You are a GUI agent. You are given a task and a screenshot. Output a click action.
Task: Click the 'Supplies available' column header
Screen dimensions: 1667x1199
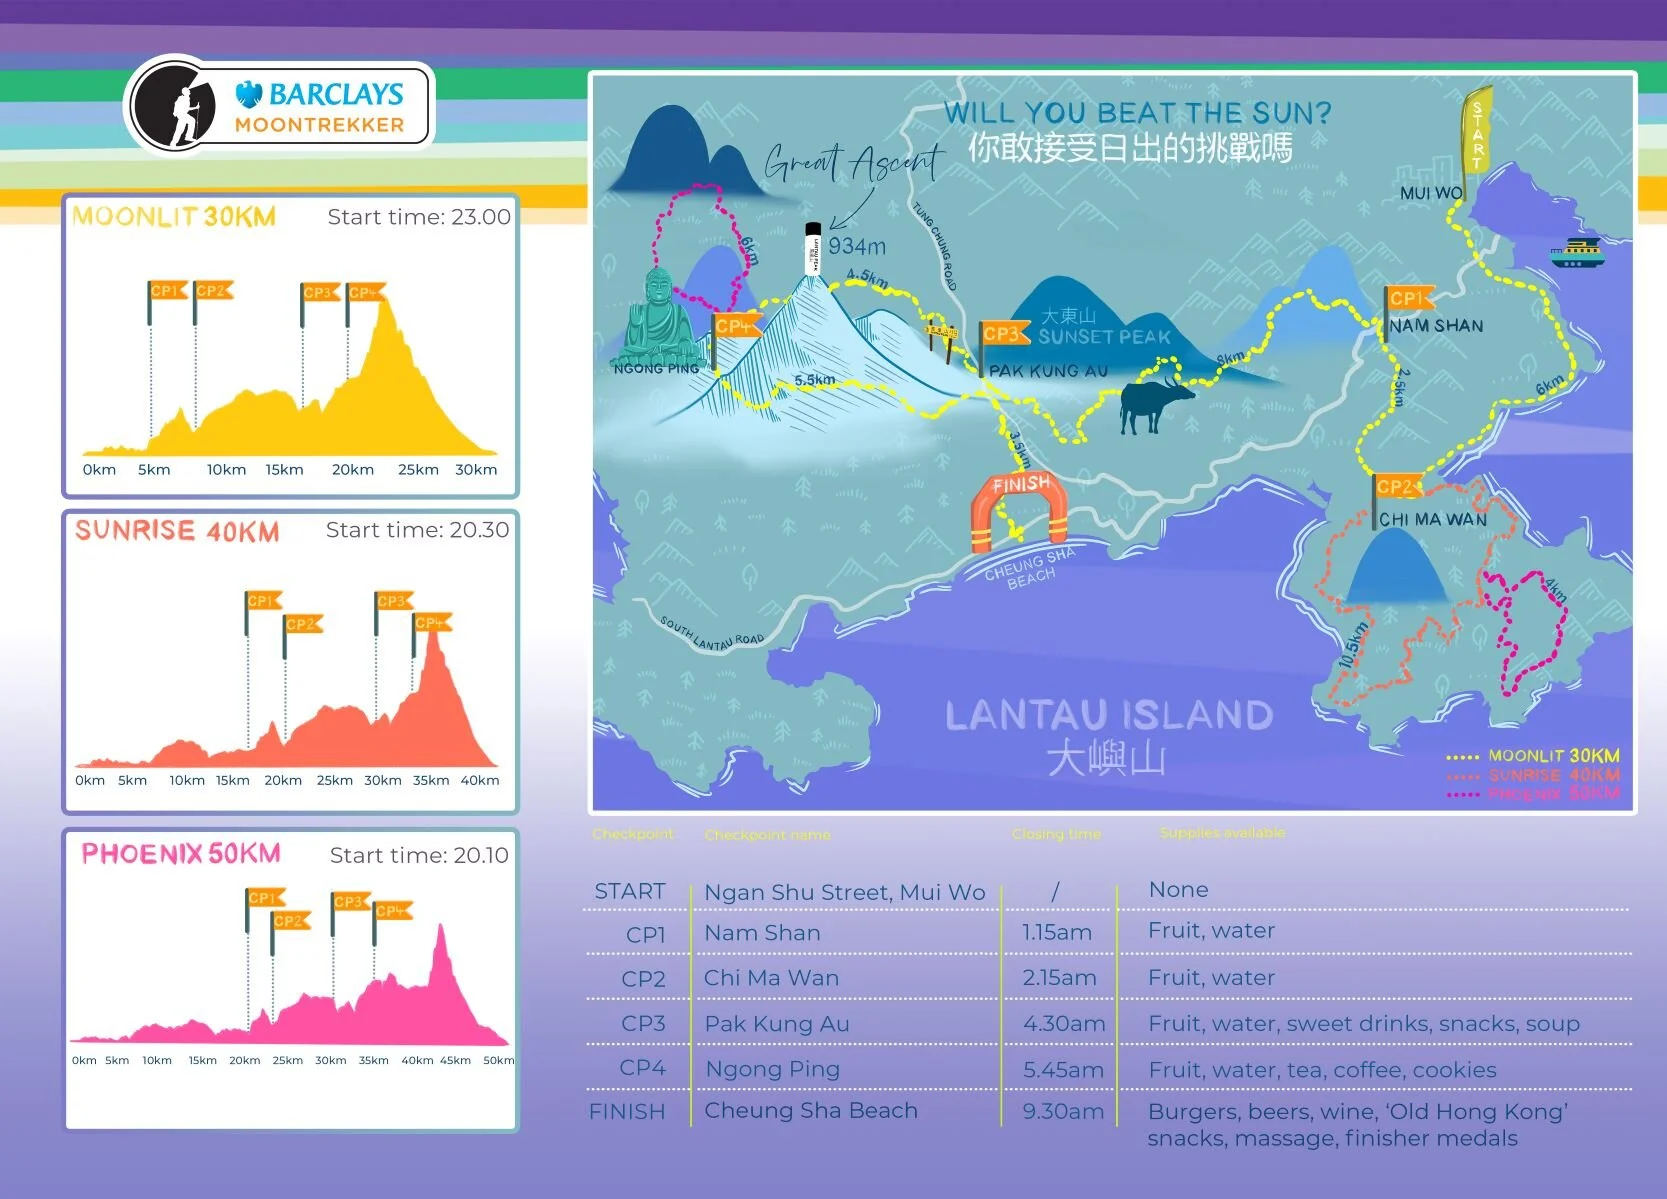(1222, 833)
